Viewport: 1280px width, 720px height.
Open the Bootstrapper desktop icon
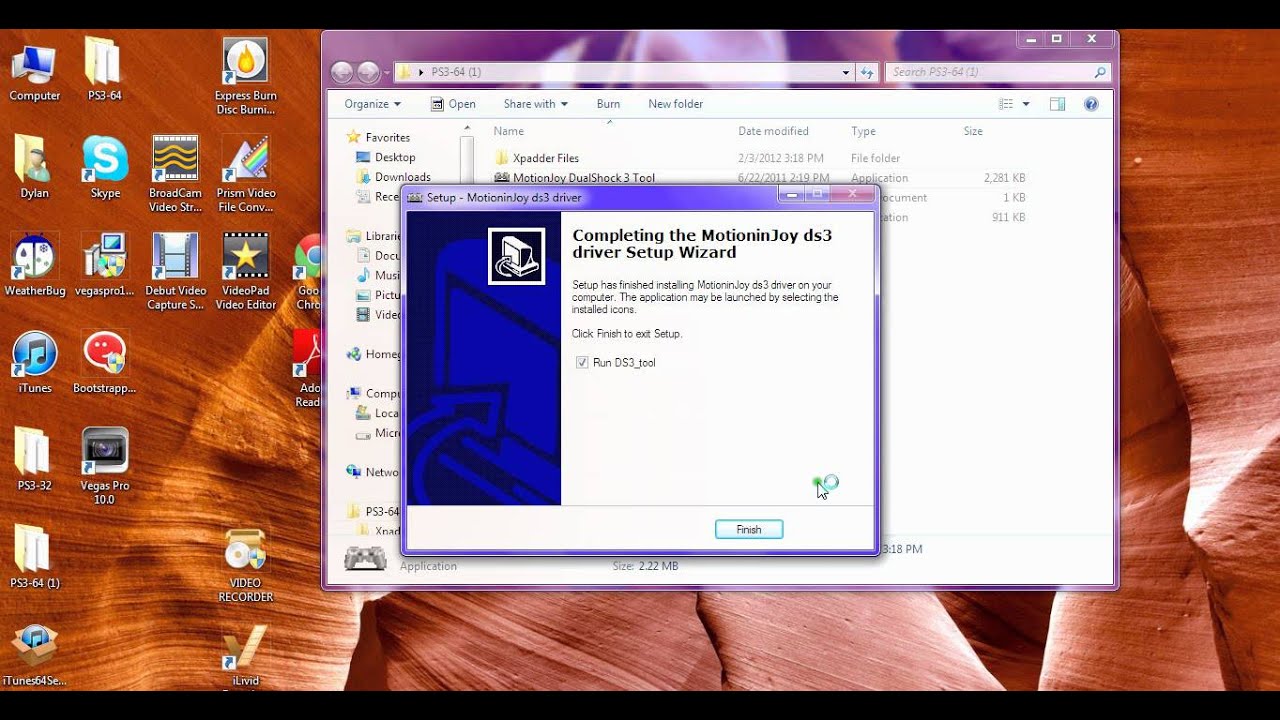[x=105, y=362]
